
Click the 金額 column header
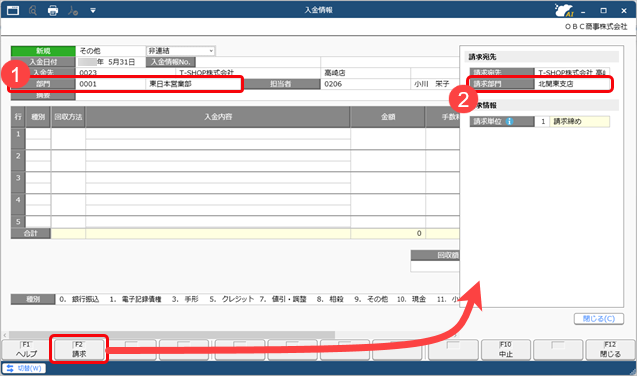coord(388,117)
